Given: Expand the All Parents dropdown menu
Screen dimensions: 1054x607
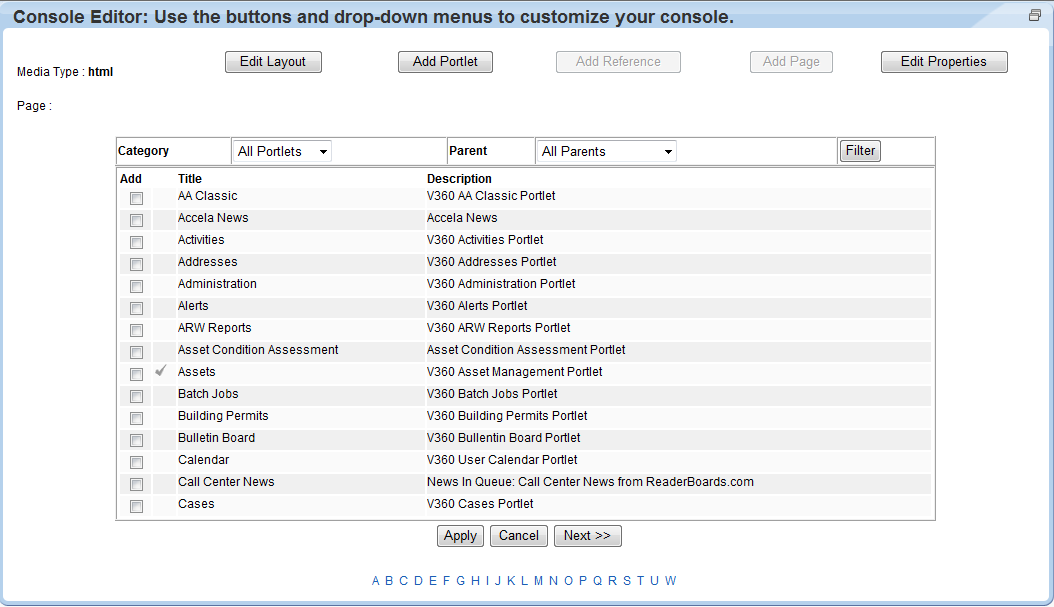Looking at the screenshot, I should 605,150.
